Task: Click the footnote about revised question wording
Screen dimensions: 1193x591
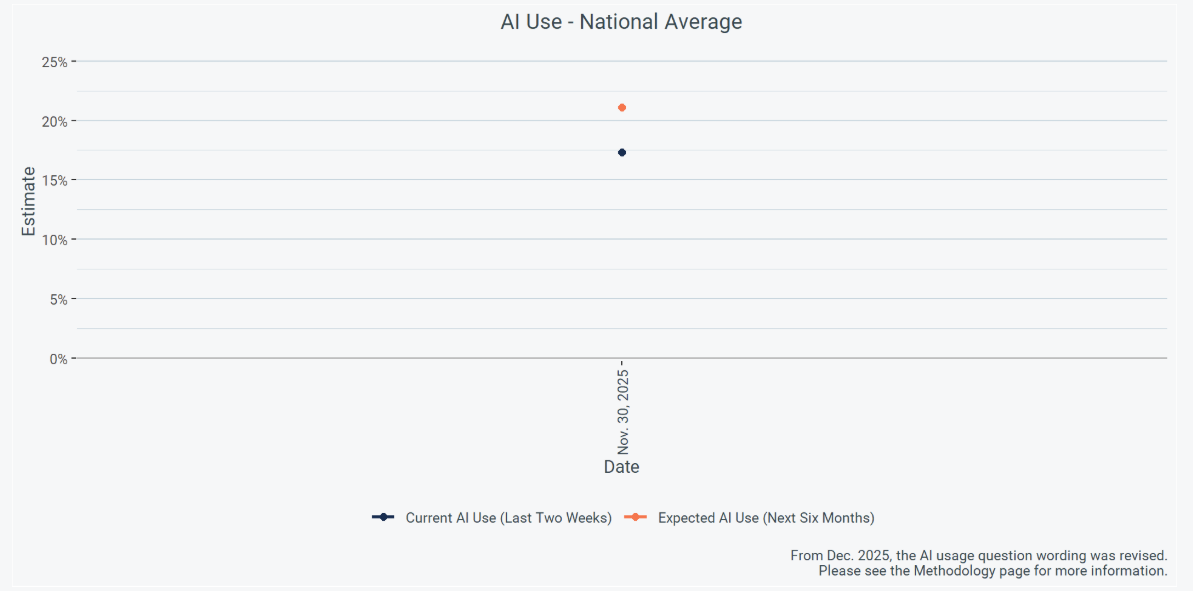Action: 978,555
